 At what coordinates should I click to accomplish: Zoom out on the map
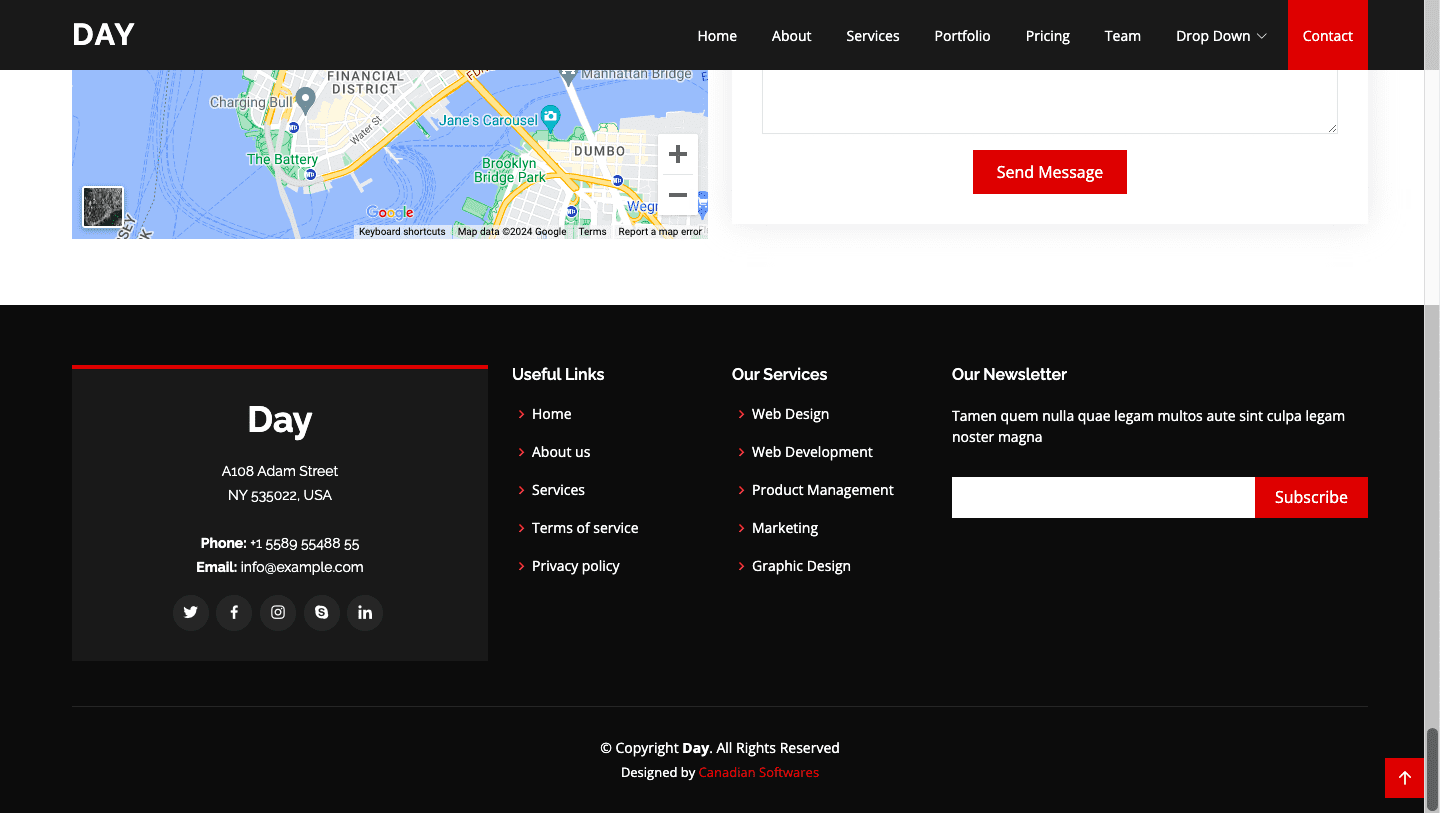click(x=677, y=195)
